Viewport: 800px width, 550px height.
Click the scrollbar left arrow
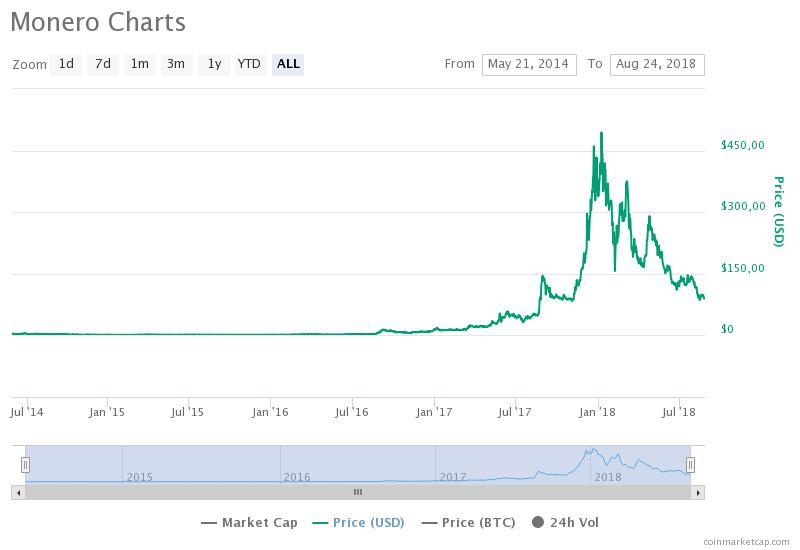pos(18,492)
